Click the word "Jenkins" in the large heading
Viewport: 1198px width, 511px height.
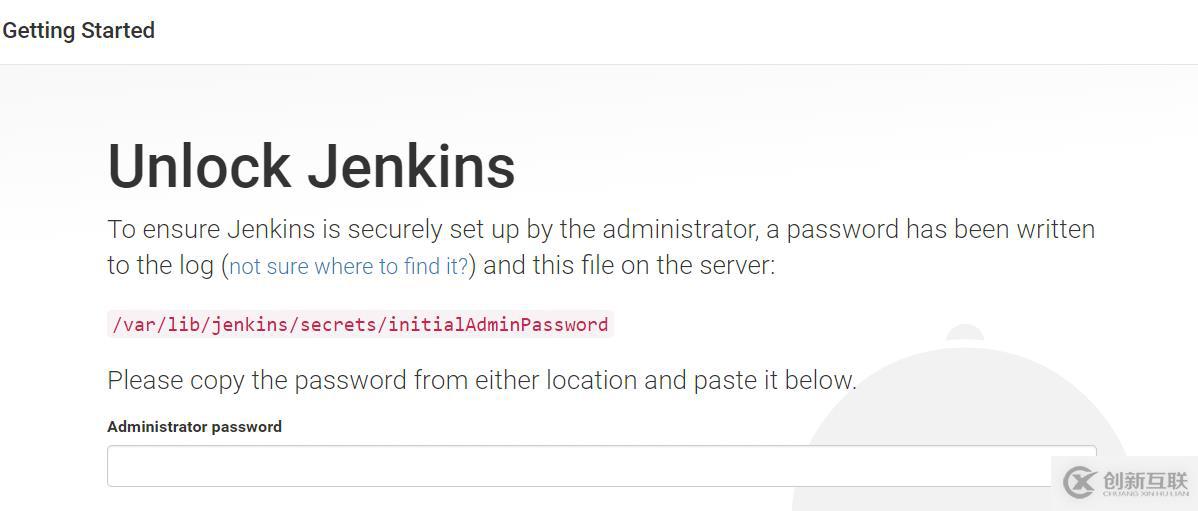tap(411, 166)
